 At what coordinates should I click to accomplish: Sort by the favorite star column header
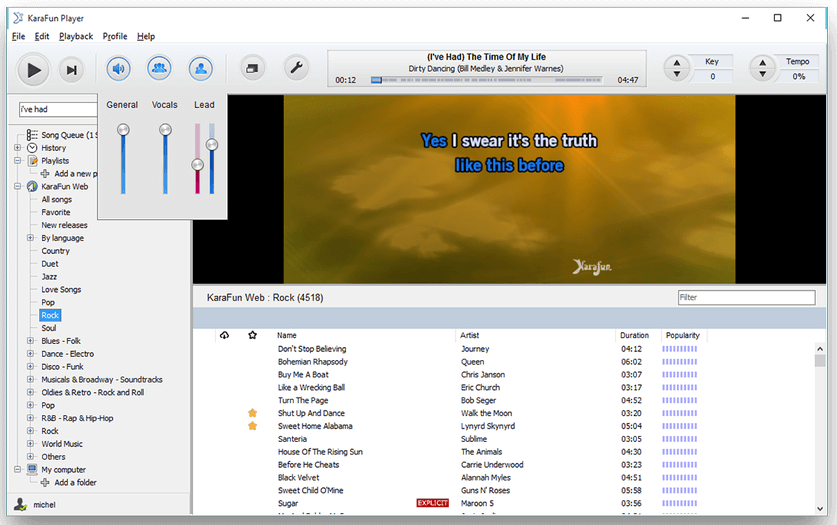pos(252,335)
